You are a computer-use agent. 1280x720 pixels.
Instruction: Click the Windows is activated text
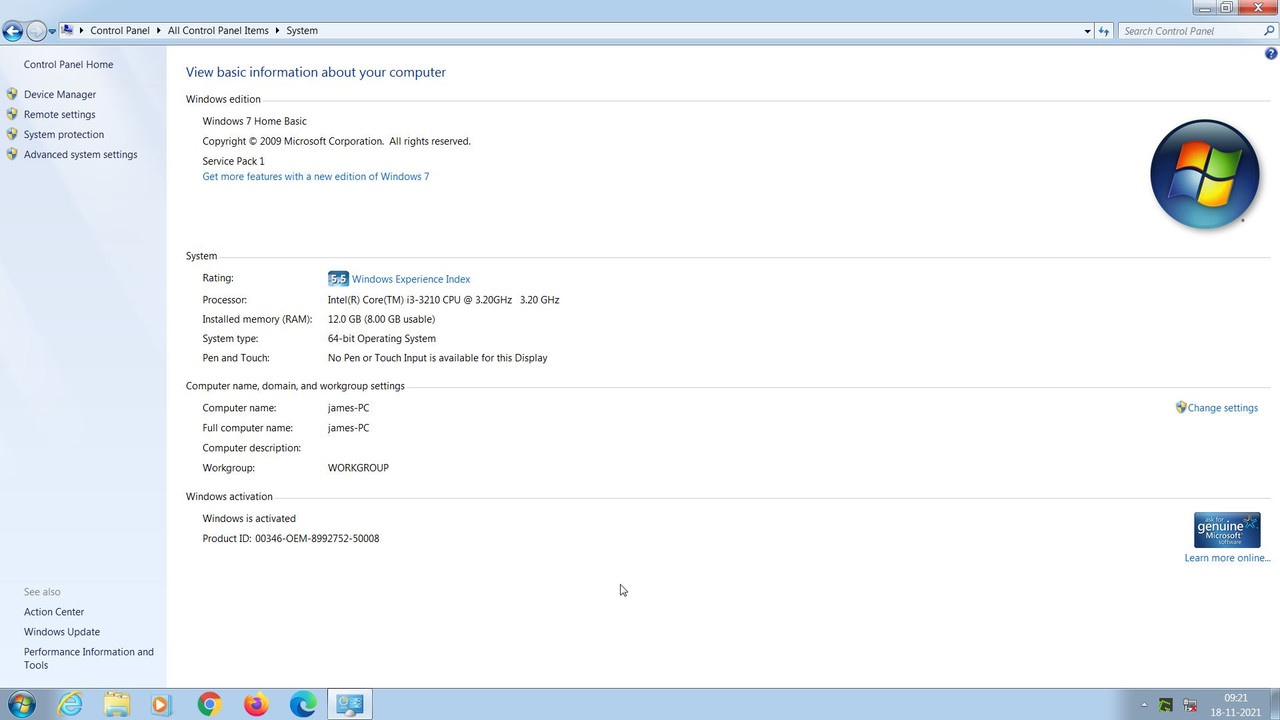click(249, 519)
